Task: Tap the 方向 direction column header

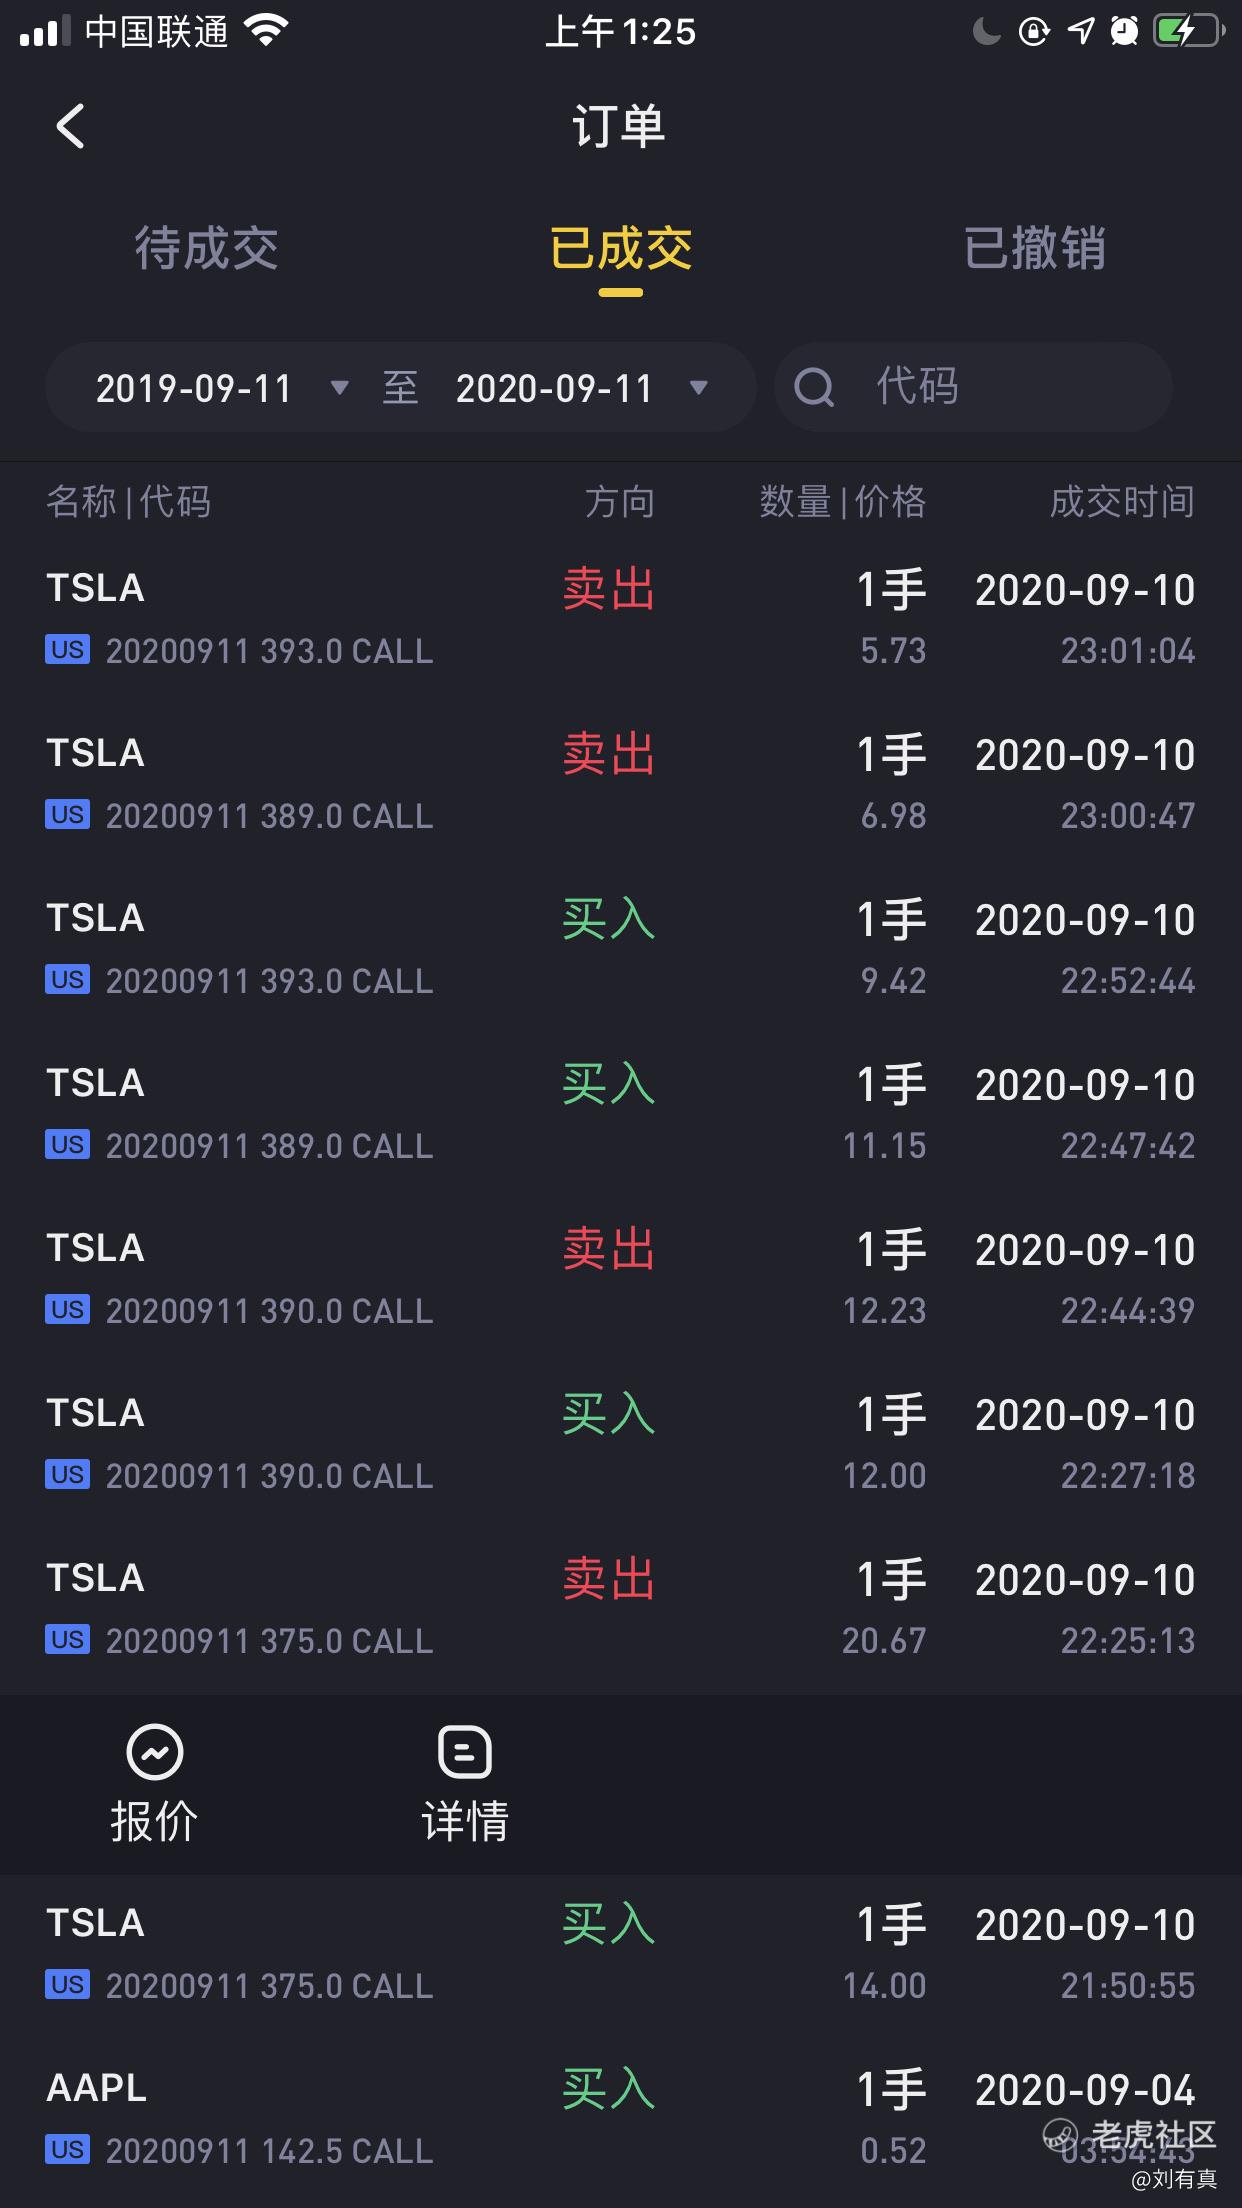Action: tap(619, 502)
